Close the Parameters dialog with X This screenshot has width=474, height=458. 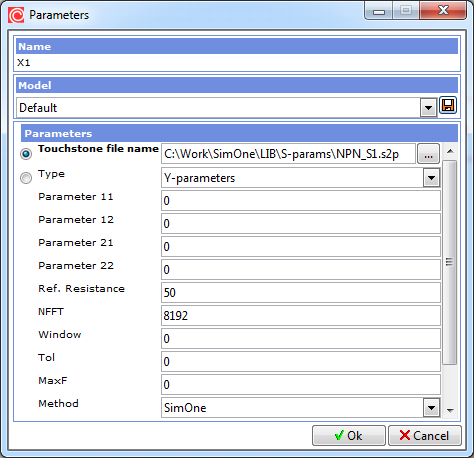pyautogui.click(x=443, y=11)
